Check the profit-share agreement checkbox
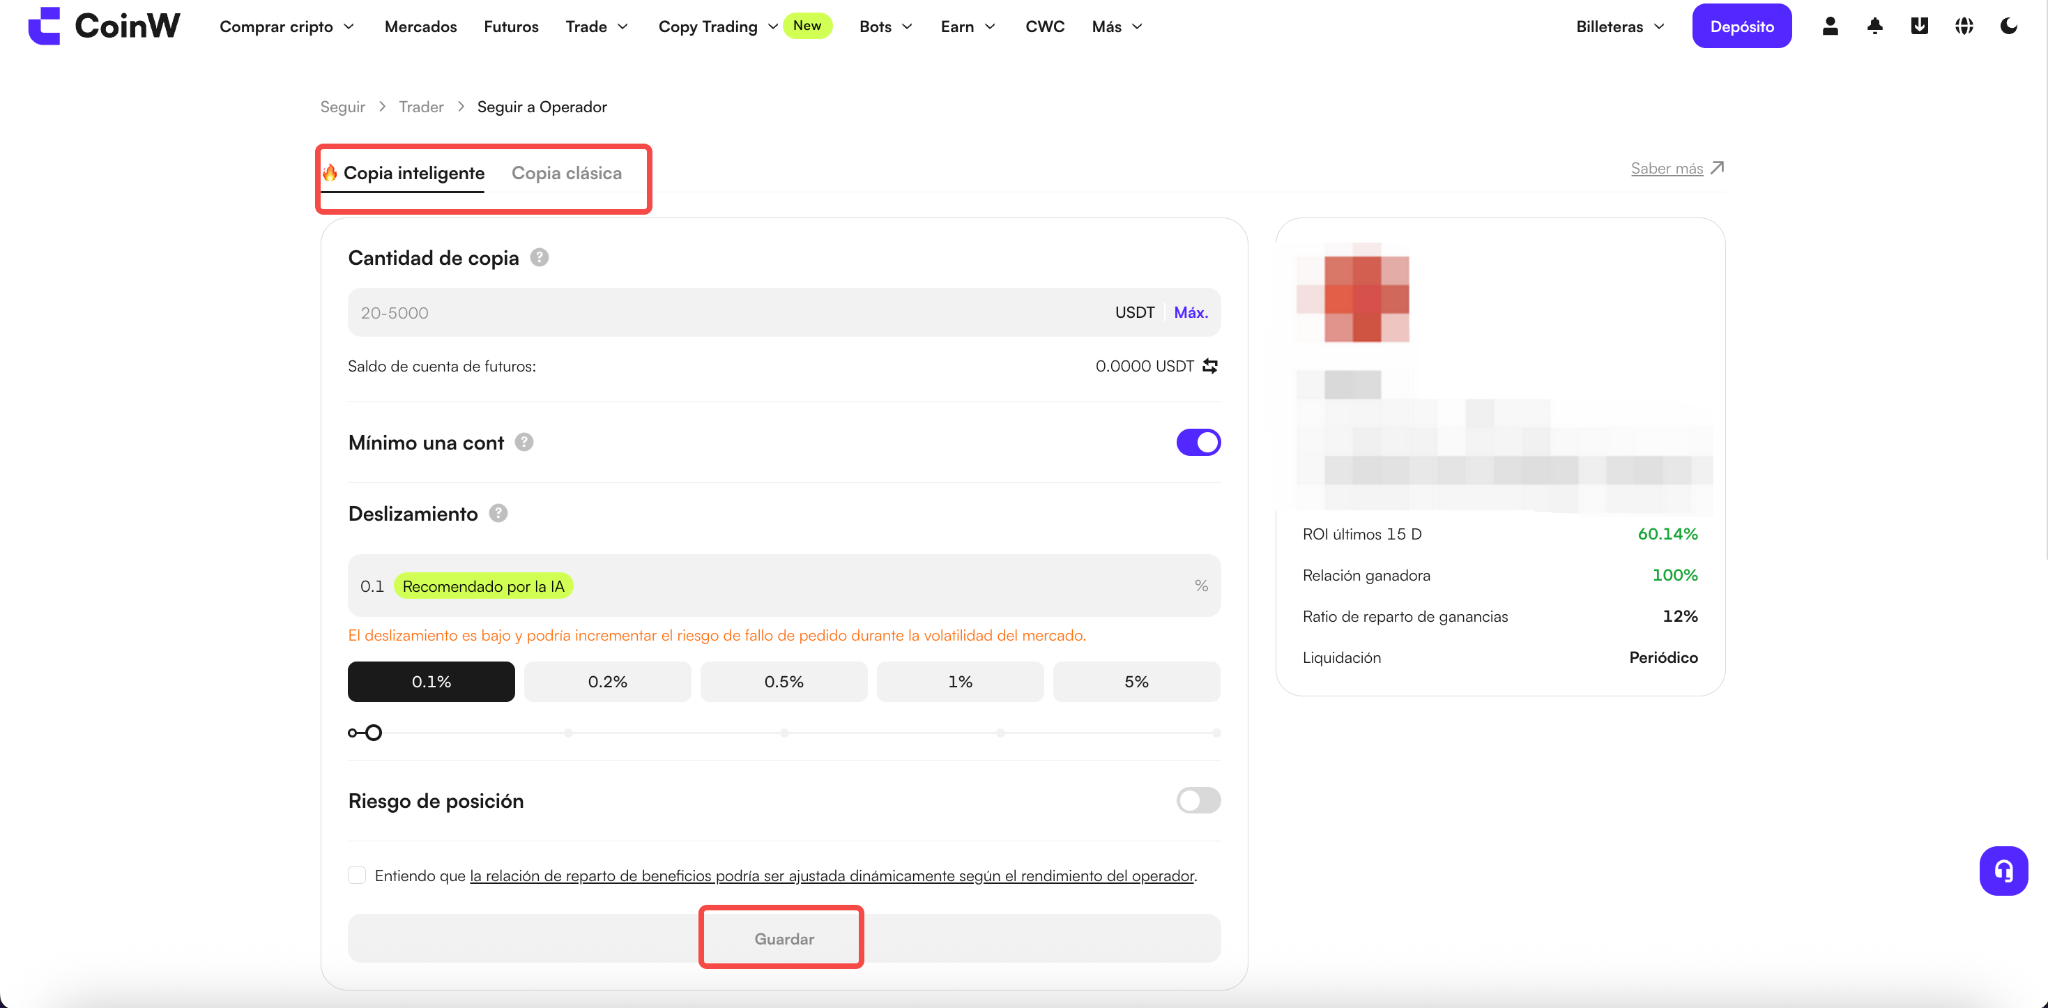 point(357,875)
